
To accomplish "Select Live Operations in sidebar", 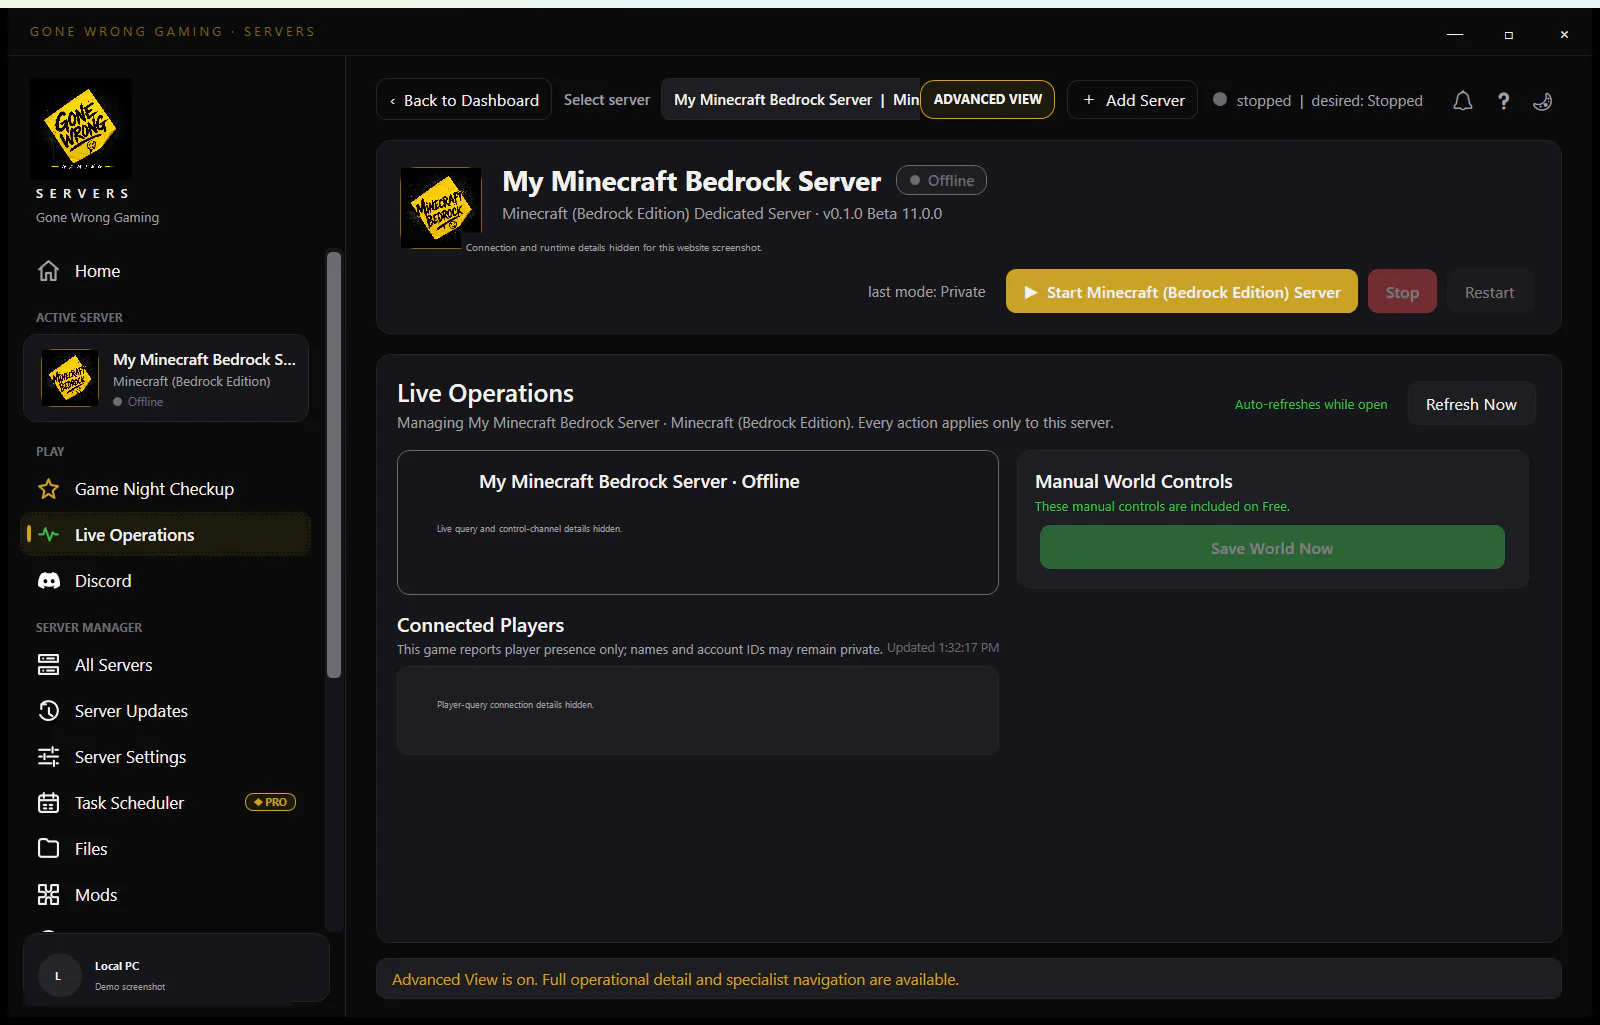I will (165, 535).
